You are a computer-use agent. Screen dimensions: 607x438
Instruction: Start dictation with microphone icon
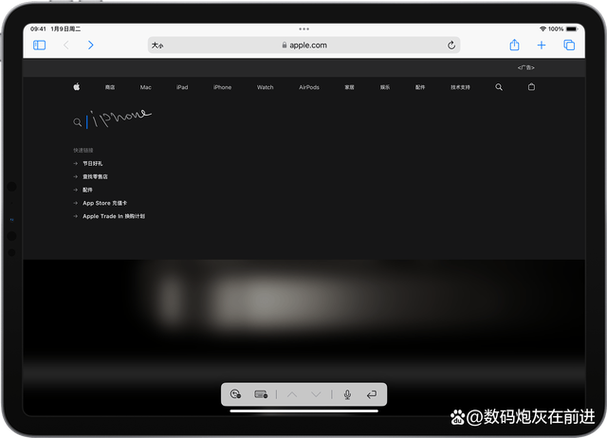(x=347, y=394)
